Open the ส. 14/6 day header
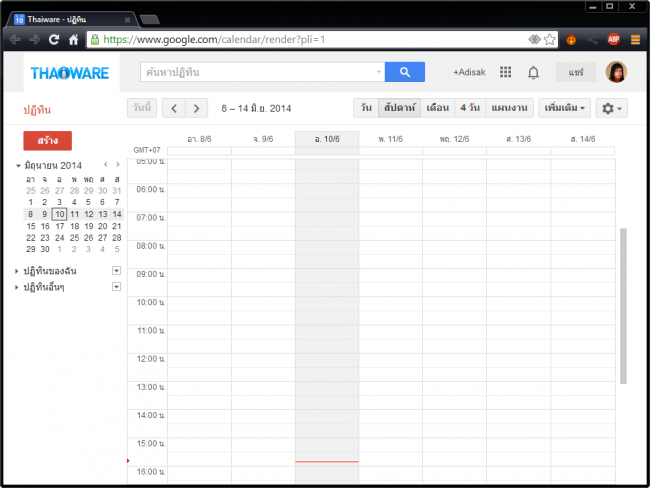The width and height of the screenshot is (650, 488). pos(582,139)
